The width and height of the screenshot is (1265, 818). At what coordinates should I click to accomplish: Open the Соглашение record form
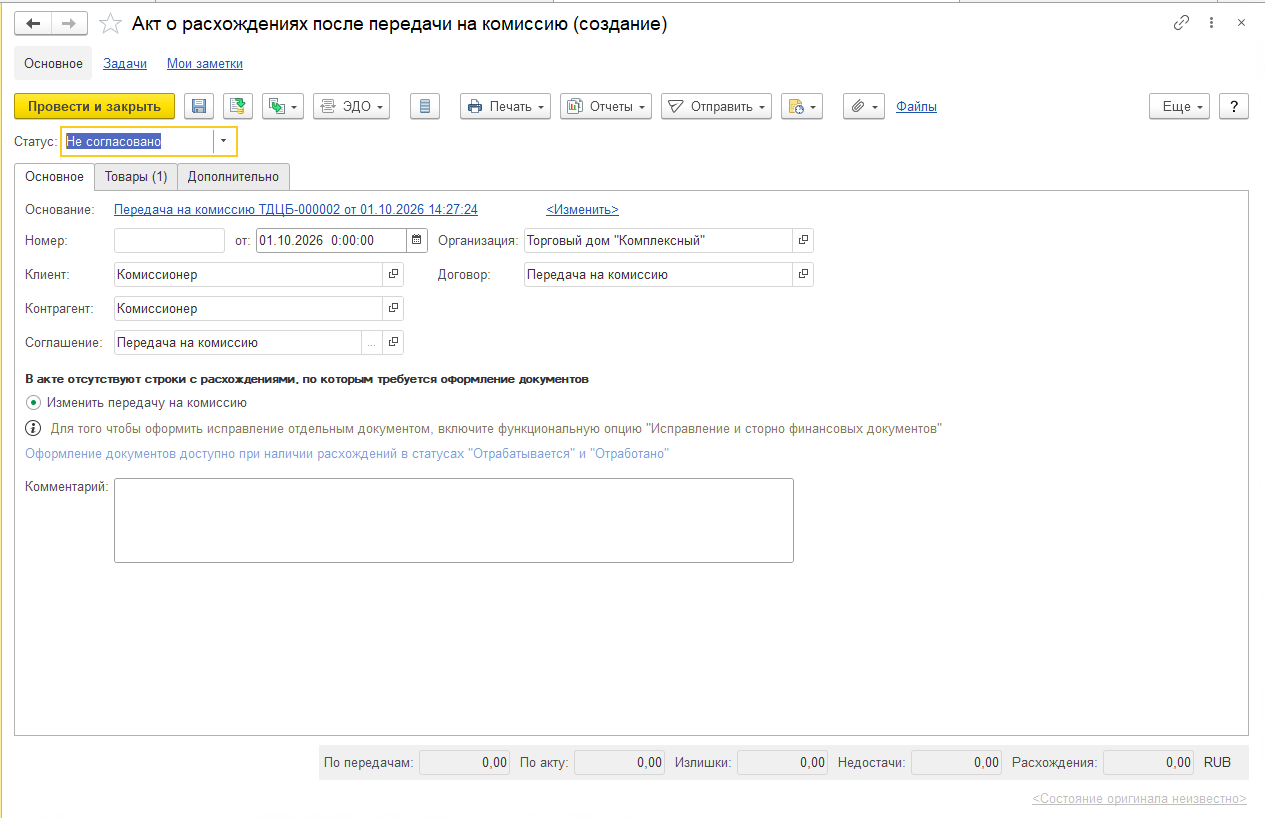click(x=393, y=342)
